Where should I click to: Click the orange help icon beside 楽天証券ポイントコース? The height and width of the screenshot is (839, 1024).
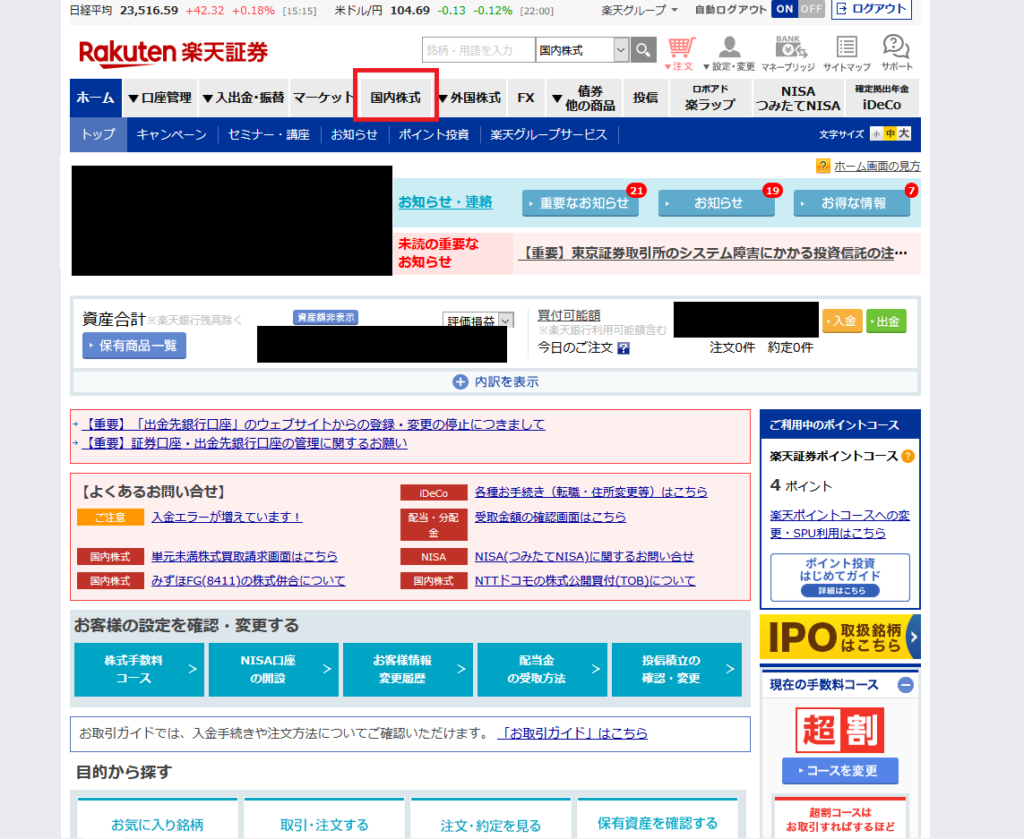[907, 456]
